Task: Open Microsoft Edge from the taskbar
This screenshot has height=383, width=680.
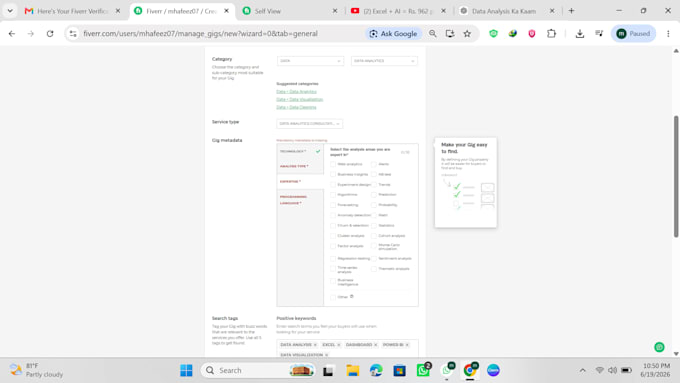Action: [x=376, y=370]
